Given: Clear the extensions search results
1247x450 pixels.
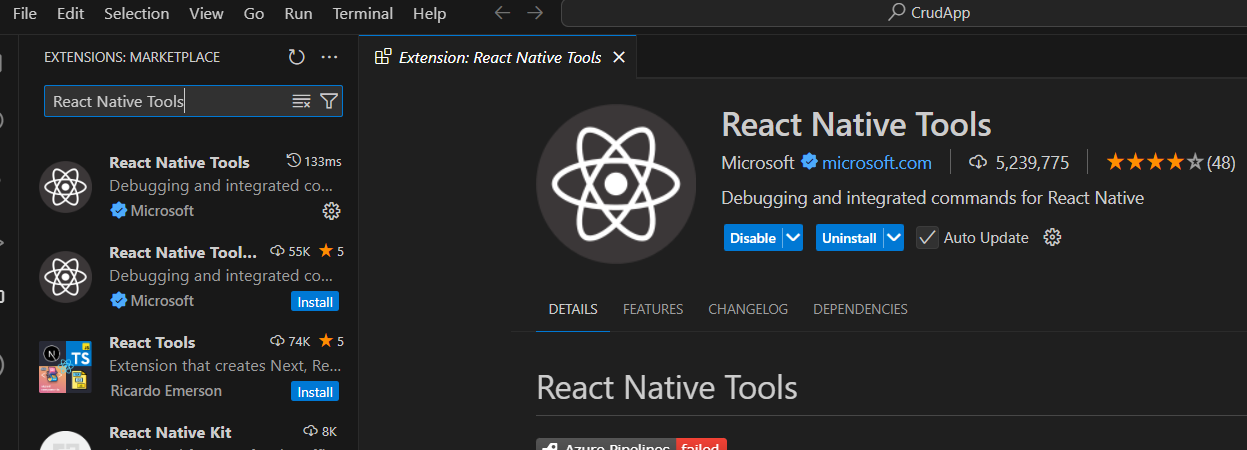Looking at the screenshot, I should coord(301,101).
